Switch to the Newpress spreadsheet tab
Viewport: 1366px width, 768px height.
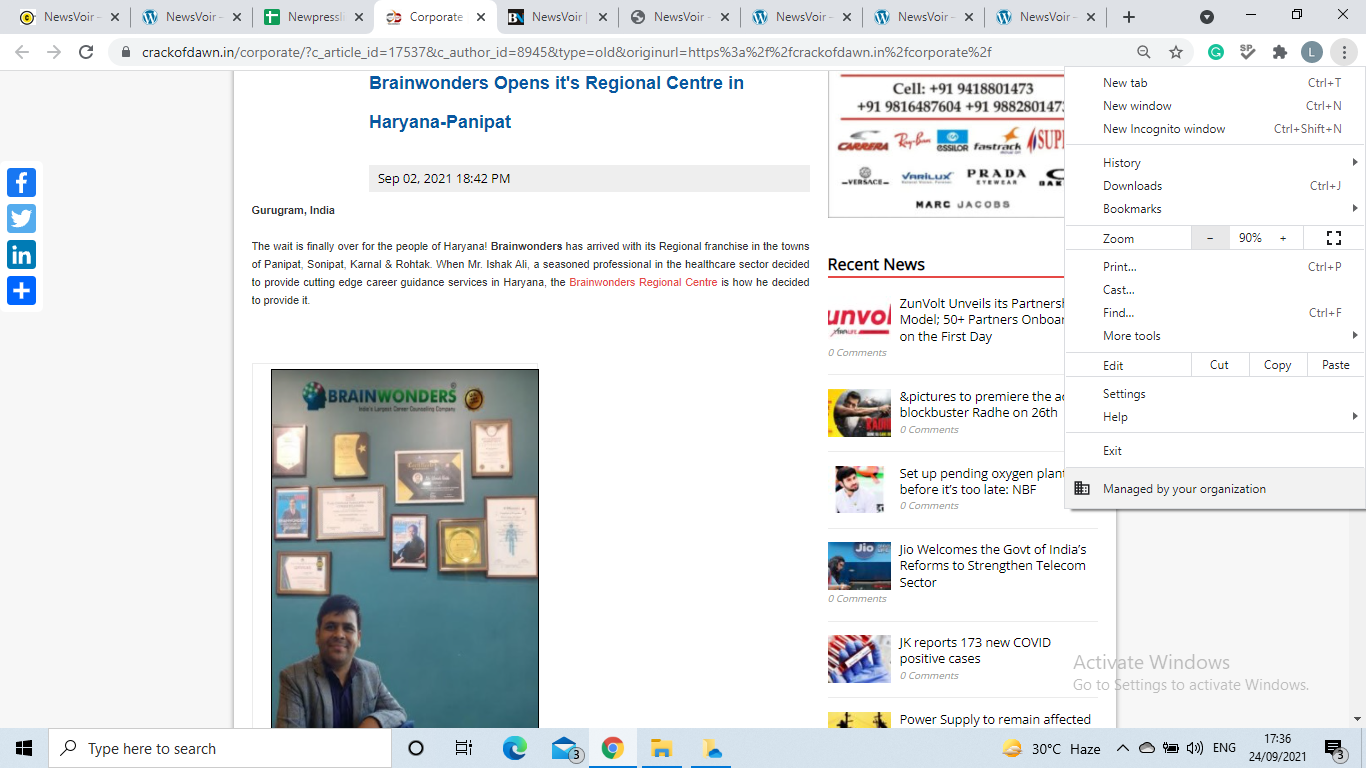click(313, 17)
